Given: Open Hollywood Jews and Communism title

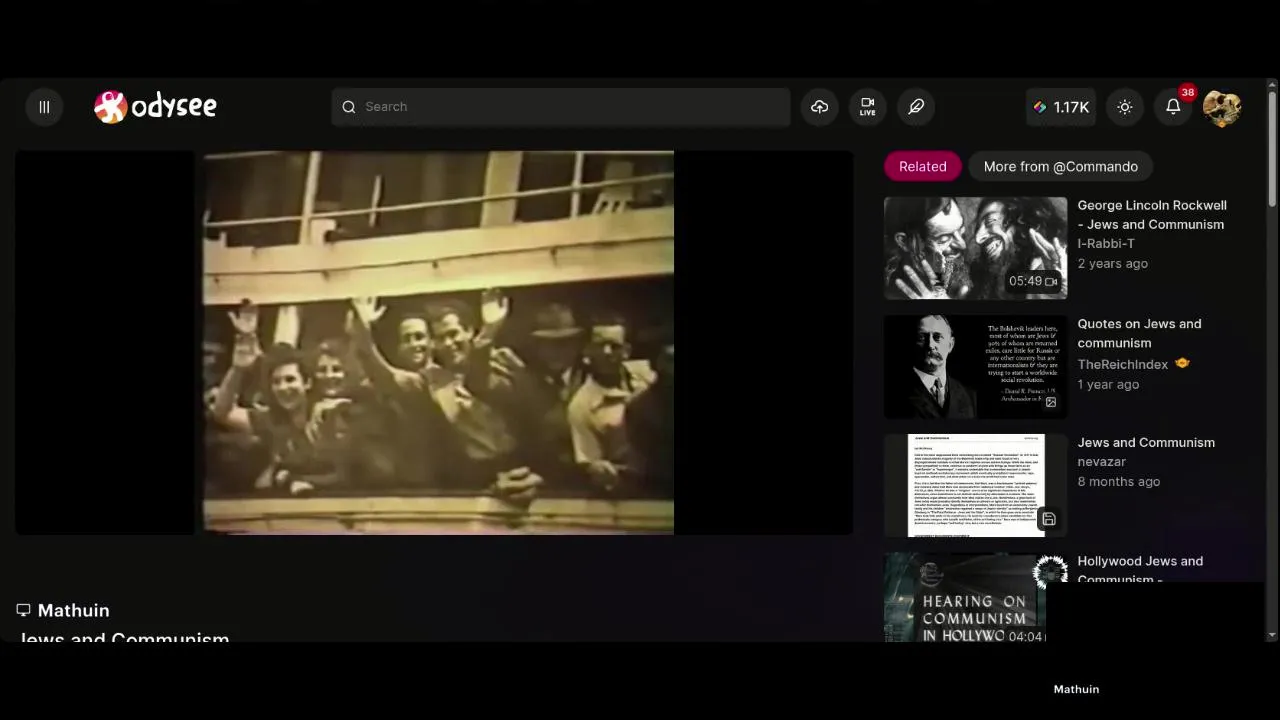Looking at the screenshot, I should tap(1140, 570).
